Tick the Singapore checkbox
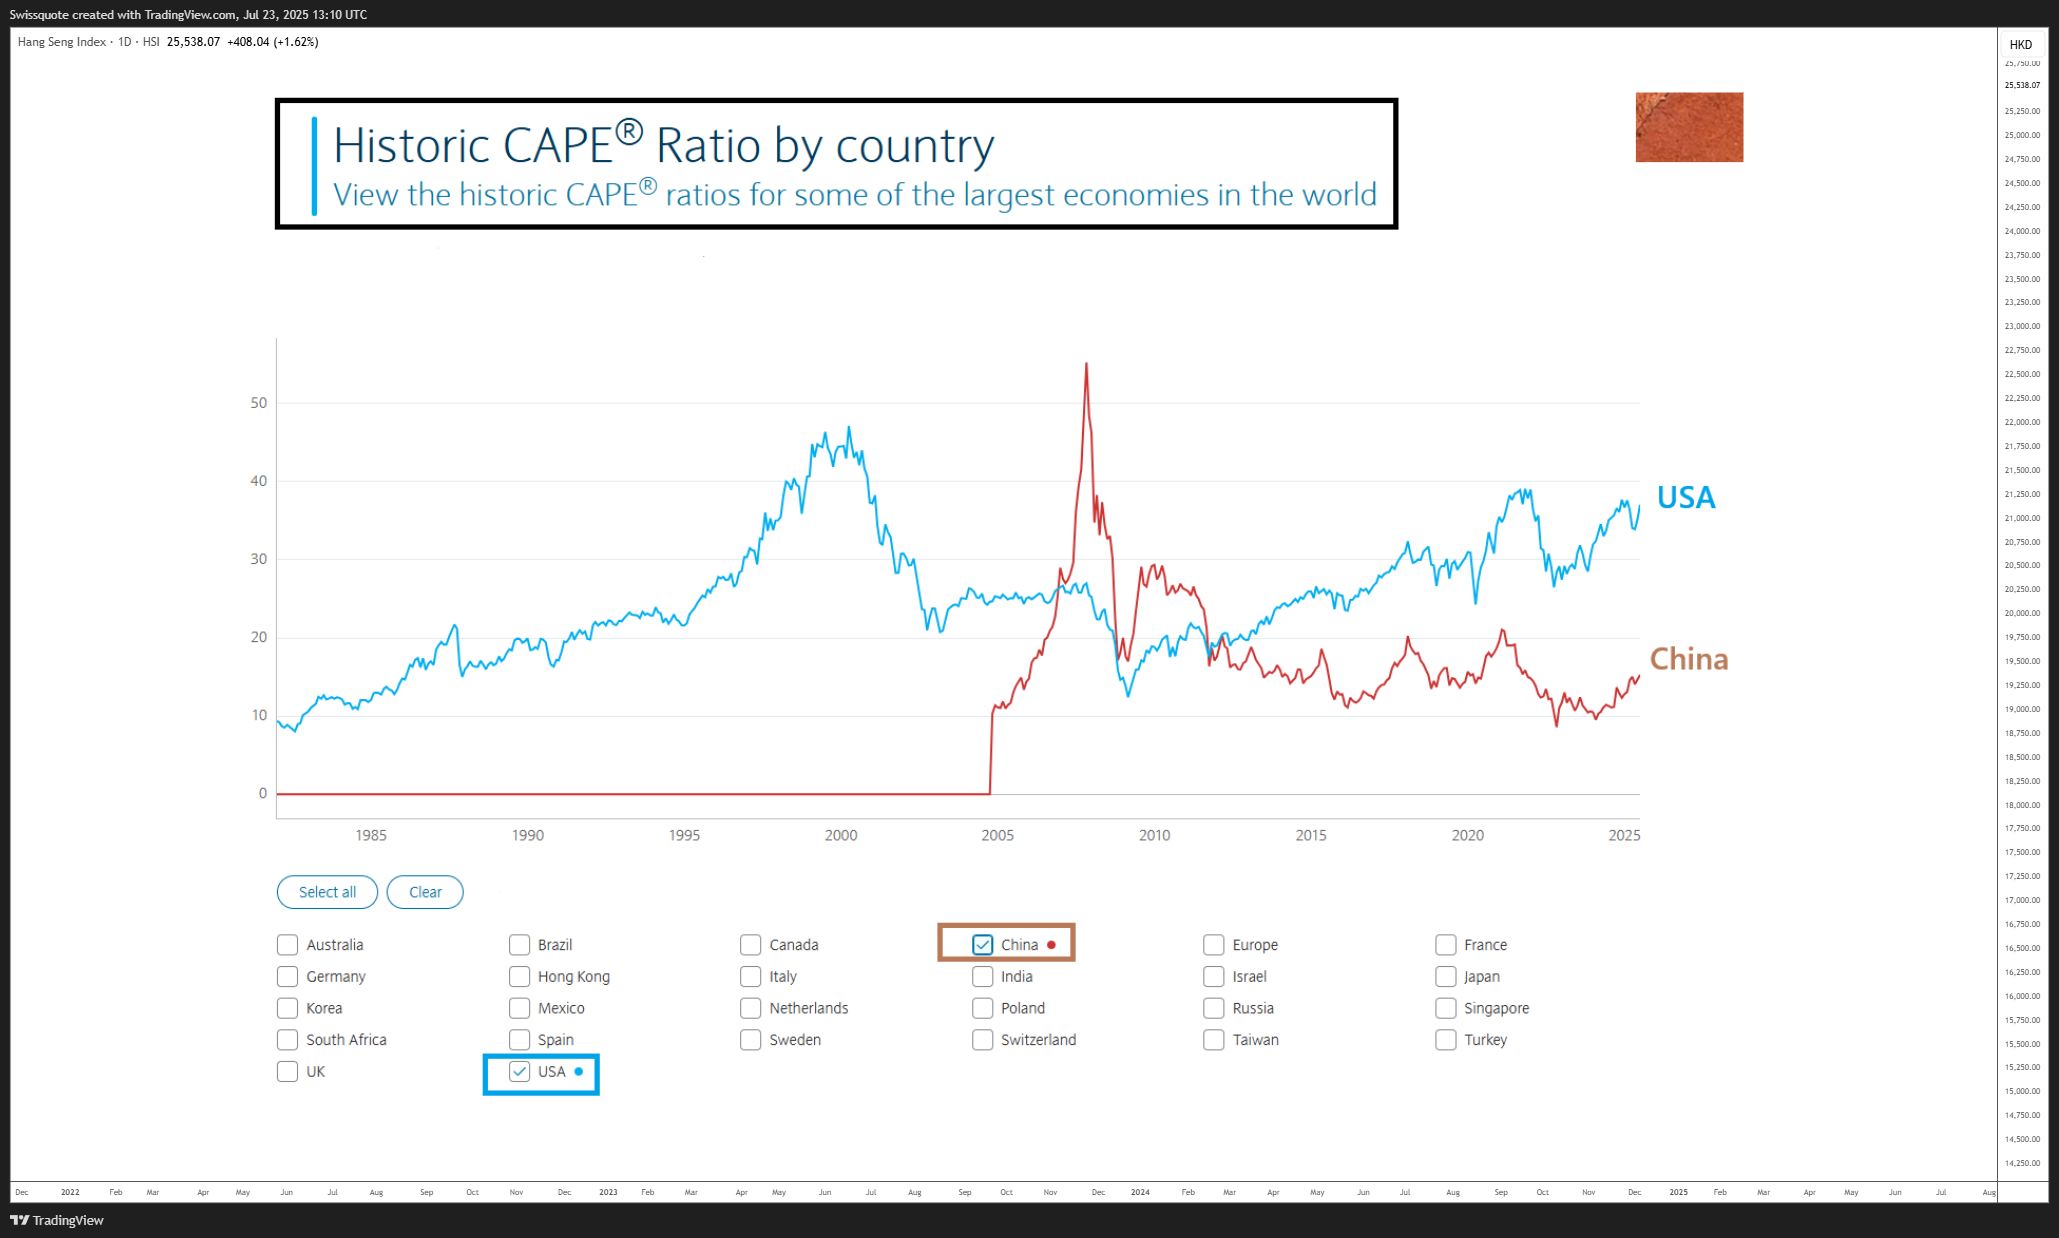The height and width of the screenshot is (1238, 2059). pyautogui.click(x=1445, y=1008)
